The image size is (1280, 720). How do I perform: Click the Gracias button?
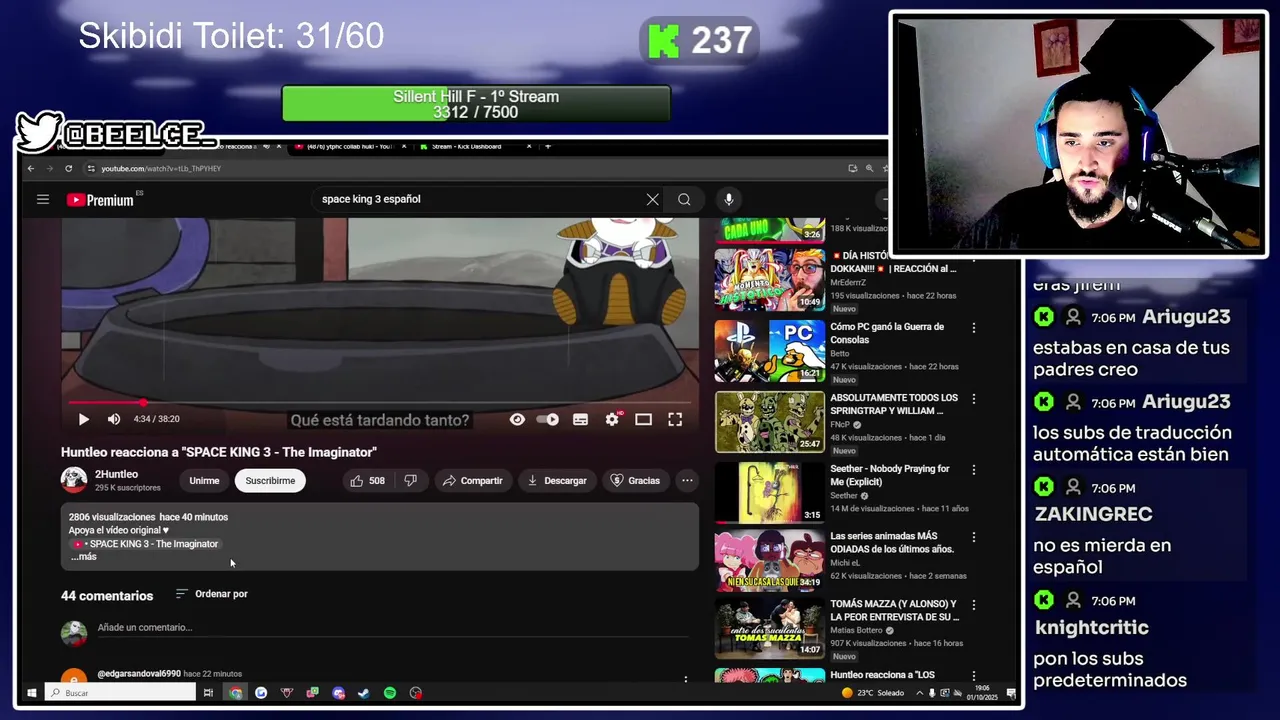pyautogui.click(x=635, y=481)
